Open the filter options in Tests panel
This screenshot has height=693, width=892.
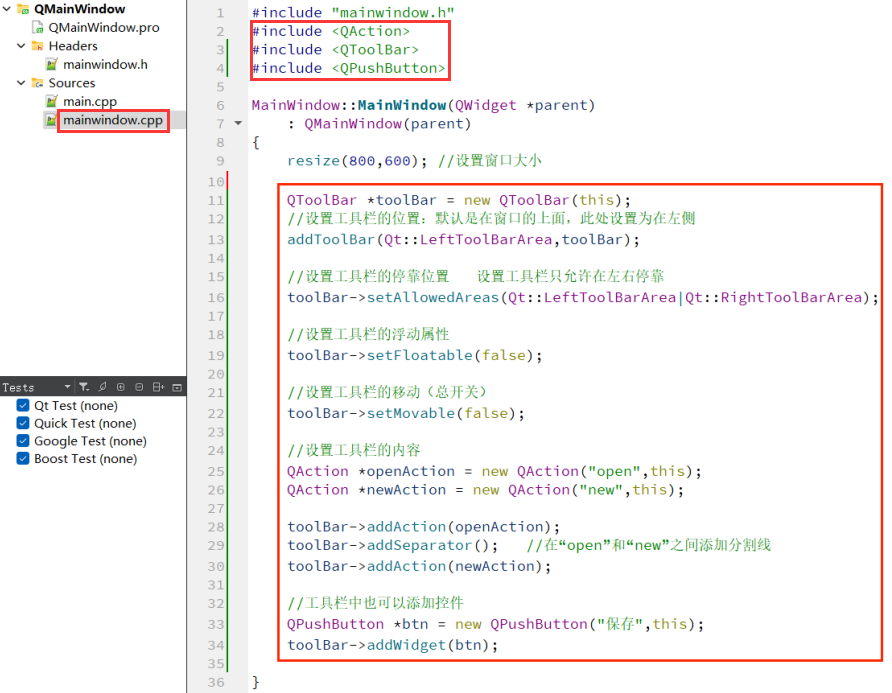pyautogui.click(x=84, y=387)
